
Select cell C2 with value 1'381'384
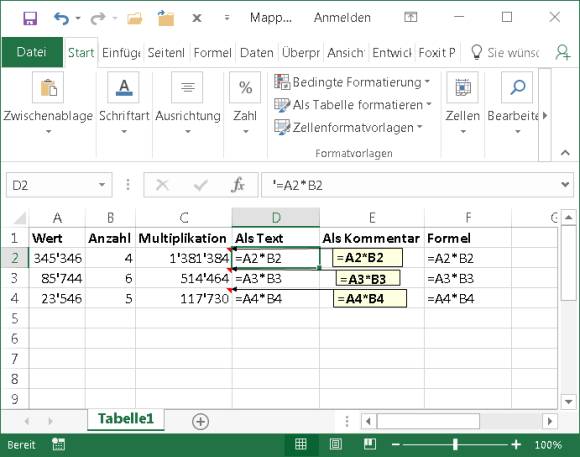pos(184,258)
